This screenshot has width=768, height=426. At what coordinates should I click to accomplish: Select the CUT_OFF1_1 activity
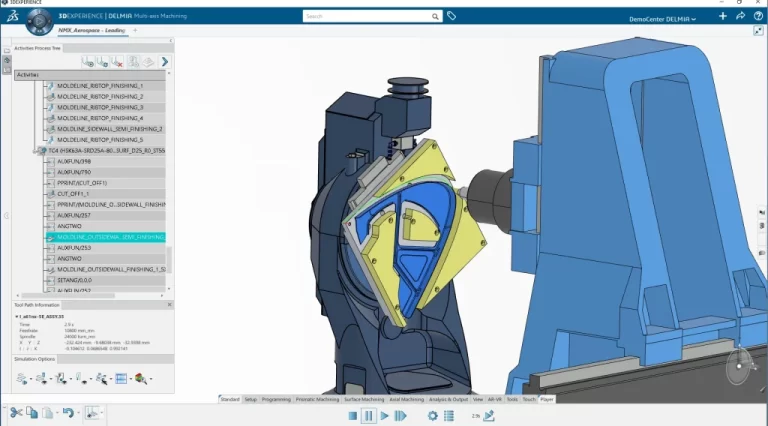click(x=74, y=194)
